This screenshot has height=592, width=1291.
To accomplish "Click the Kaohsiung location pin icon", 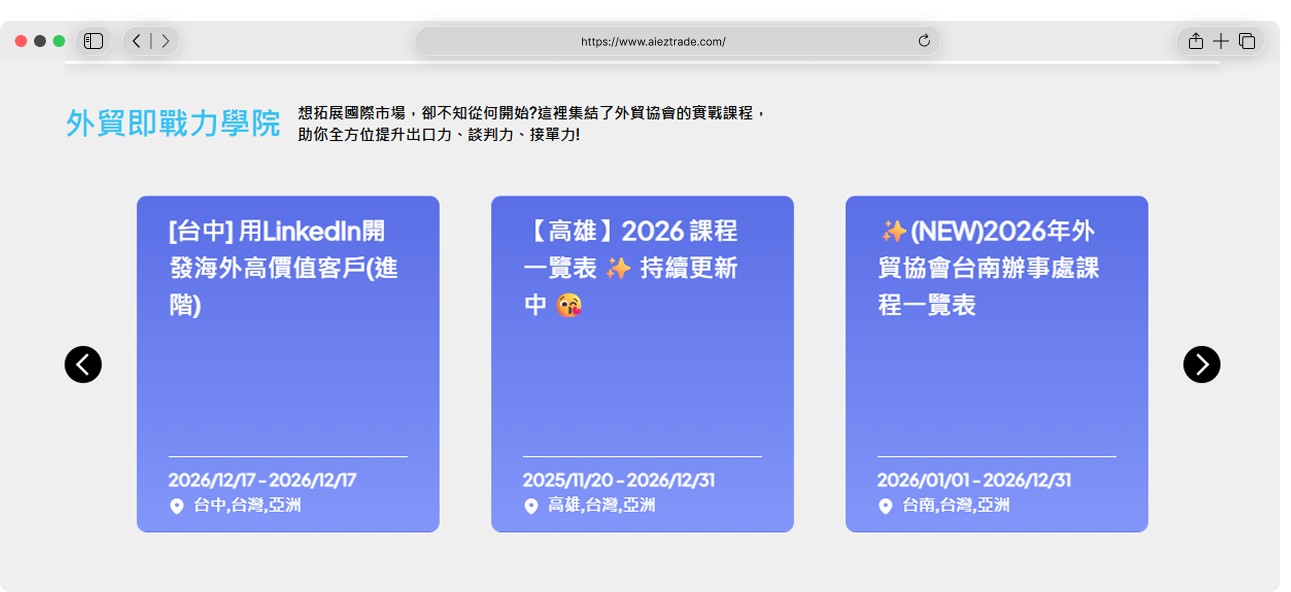I will click(531, 507).
